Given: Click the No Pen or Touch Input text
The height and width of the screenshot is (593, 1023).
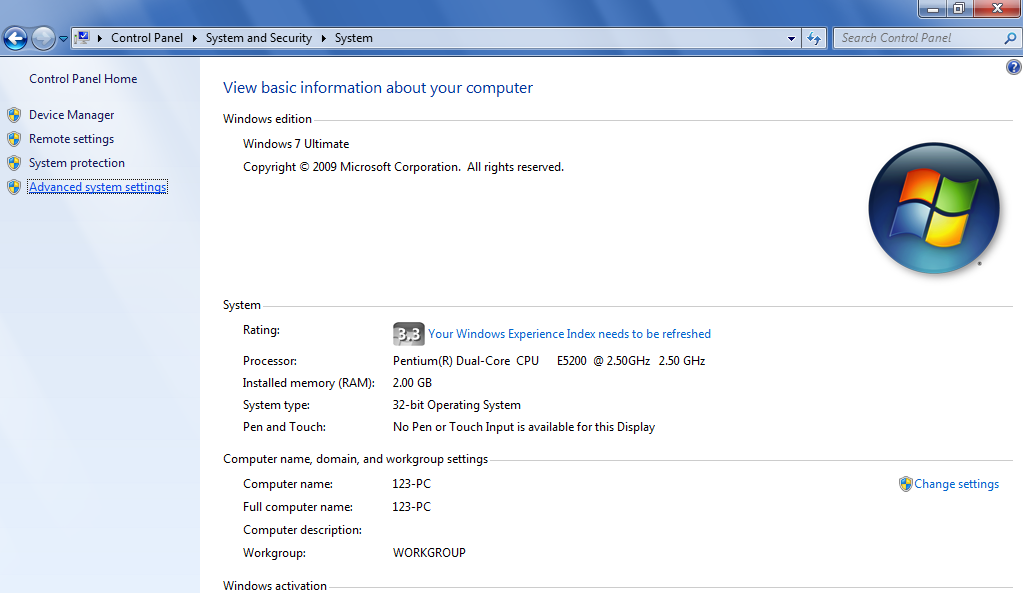Looking at the screenshot, I should [x=523, y=427].
